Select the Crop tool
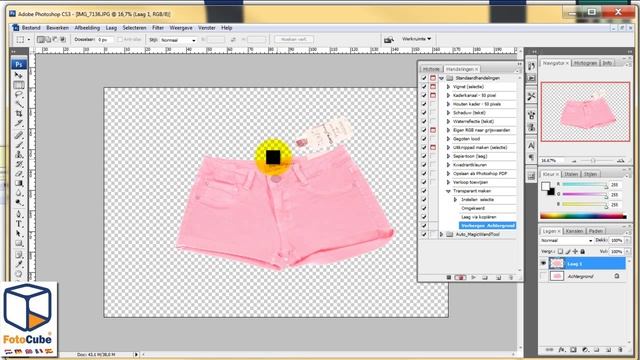Viewport: 640px width, 360px height. point(18,113)
